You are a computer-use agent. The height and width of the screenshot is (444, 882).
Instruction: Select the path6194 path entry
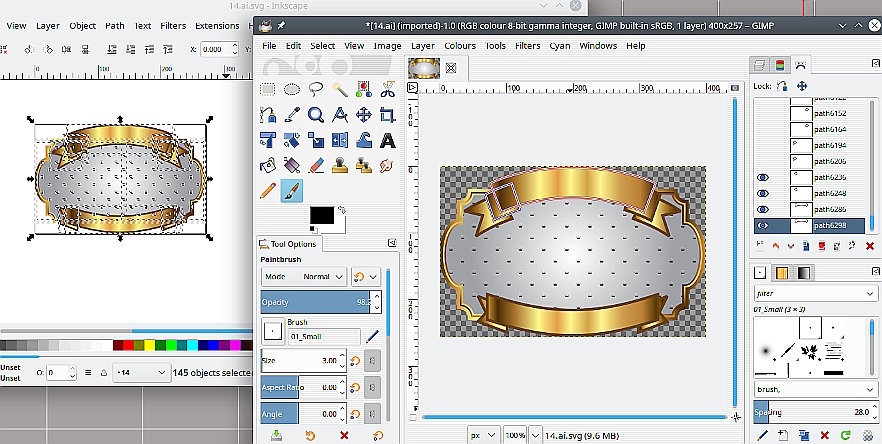coord(830,145)
